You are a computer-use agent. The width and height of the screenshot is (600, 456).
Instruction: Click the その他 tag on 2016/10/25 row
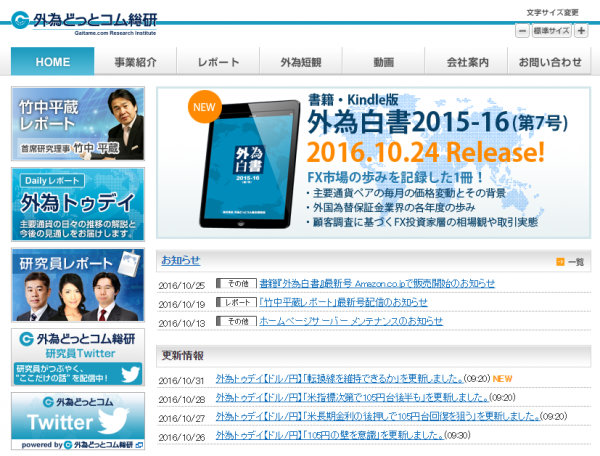pyautogui.click(x=236, y=283)
